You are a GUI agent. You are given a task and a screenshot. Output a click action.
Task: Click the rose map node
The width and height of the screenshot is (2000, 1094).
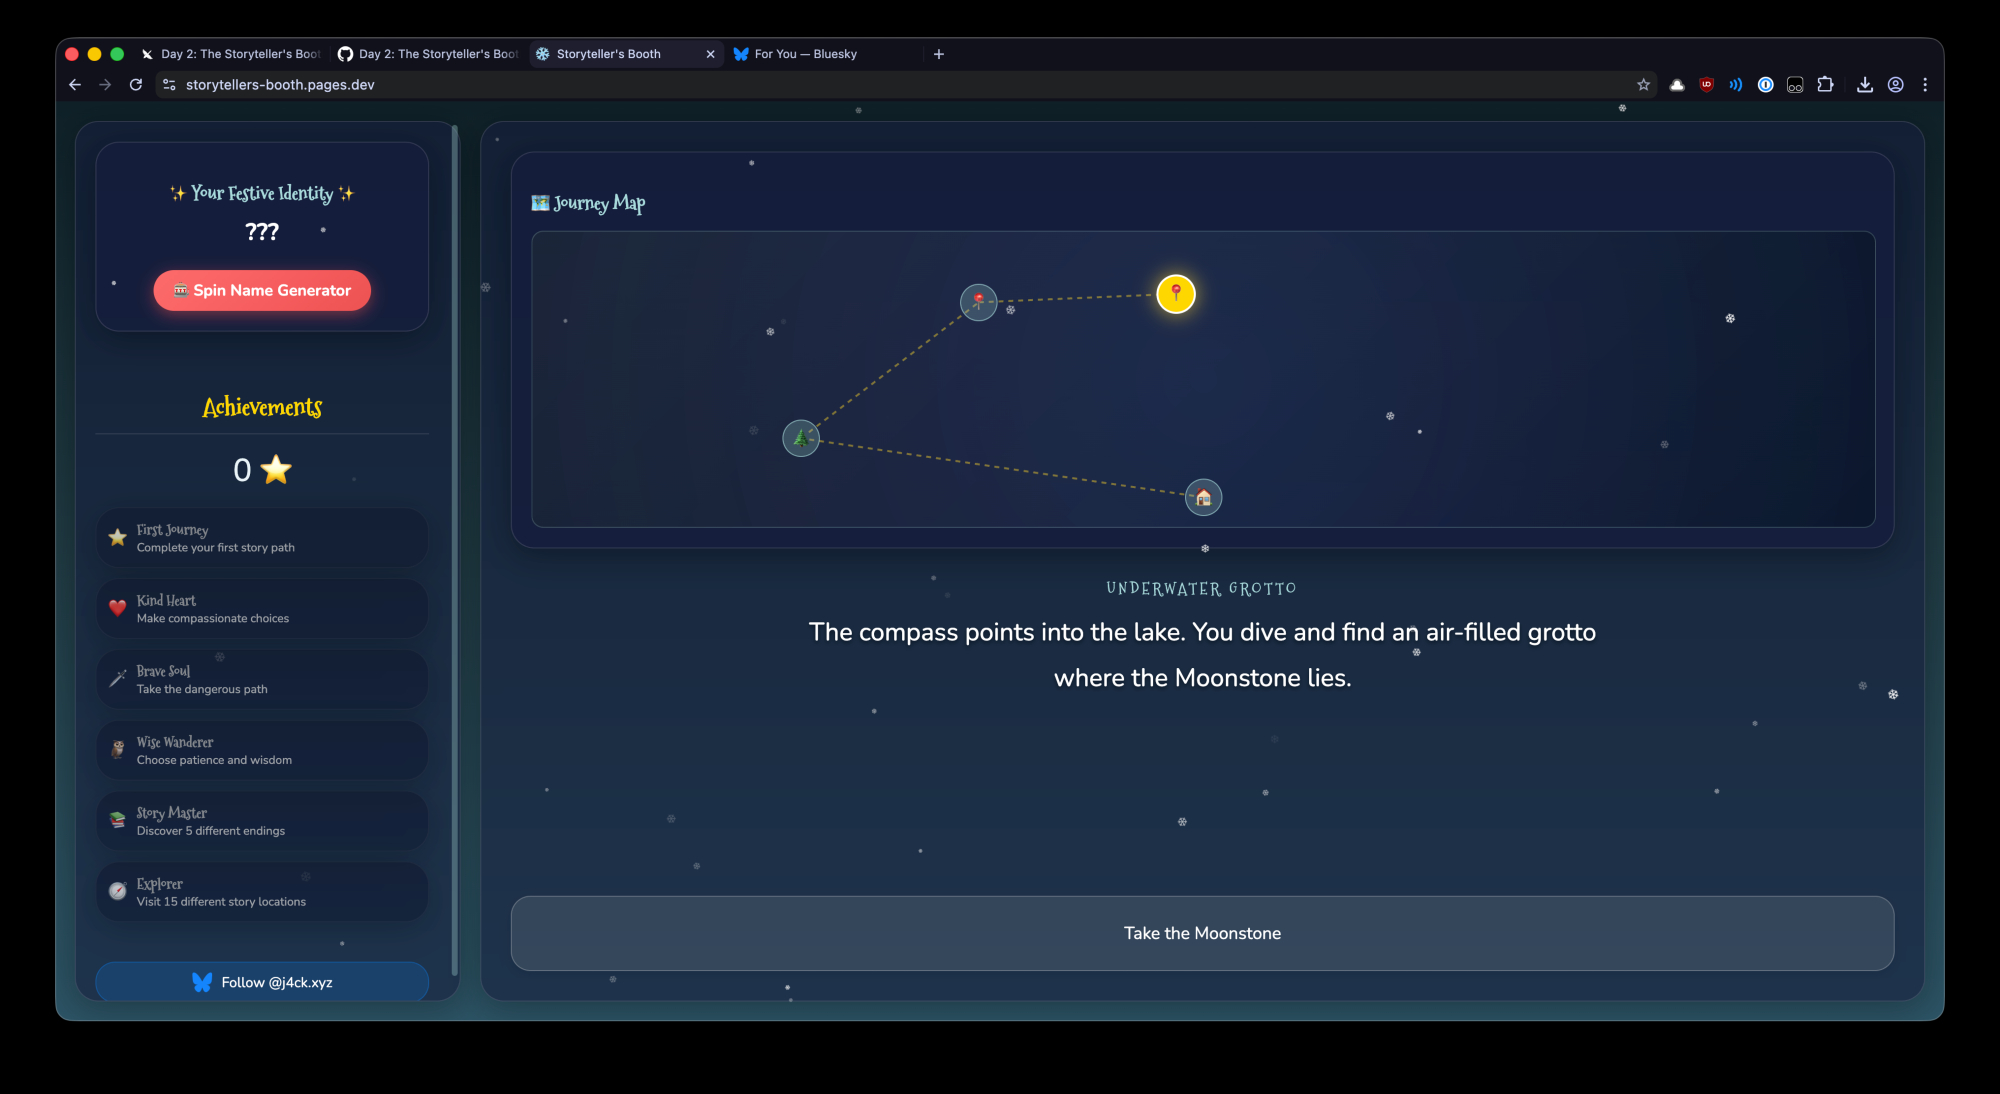click(978, 301)
